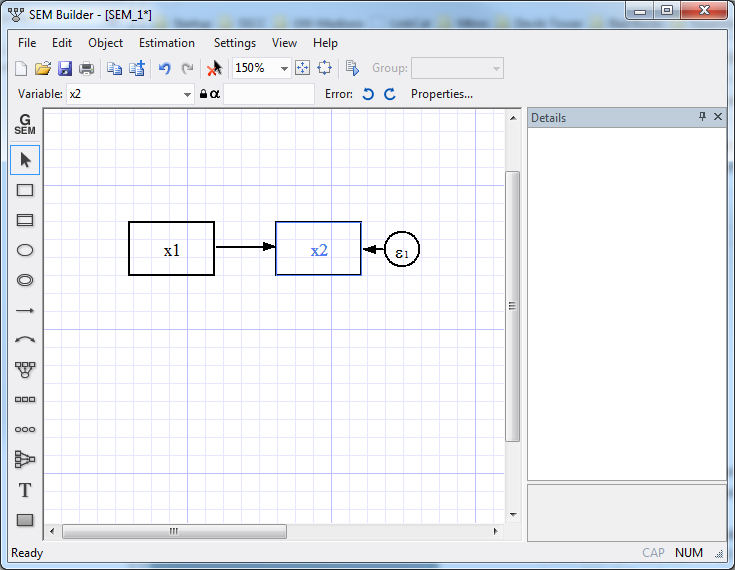
Task: Open the Object menu
Action: [105, 43]
